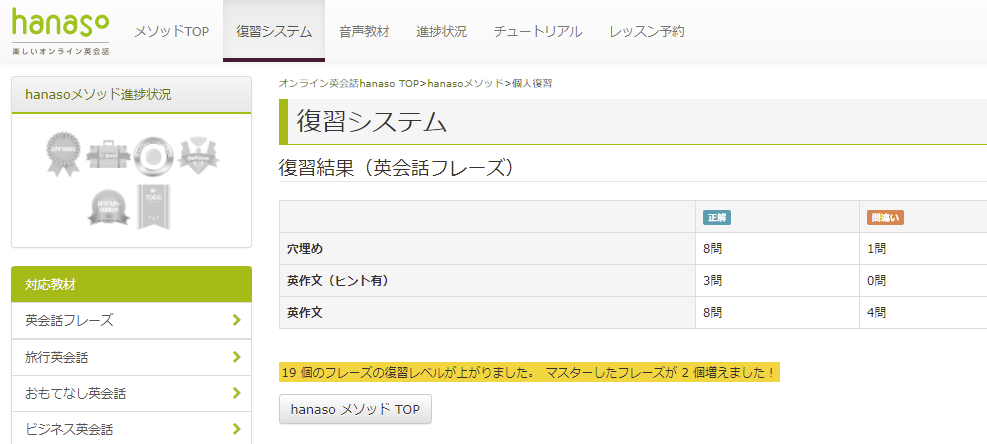Click the 復習システム page title
The height and width of the screenshot is (444, 987).
click(371, 122)
